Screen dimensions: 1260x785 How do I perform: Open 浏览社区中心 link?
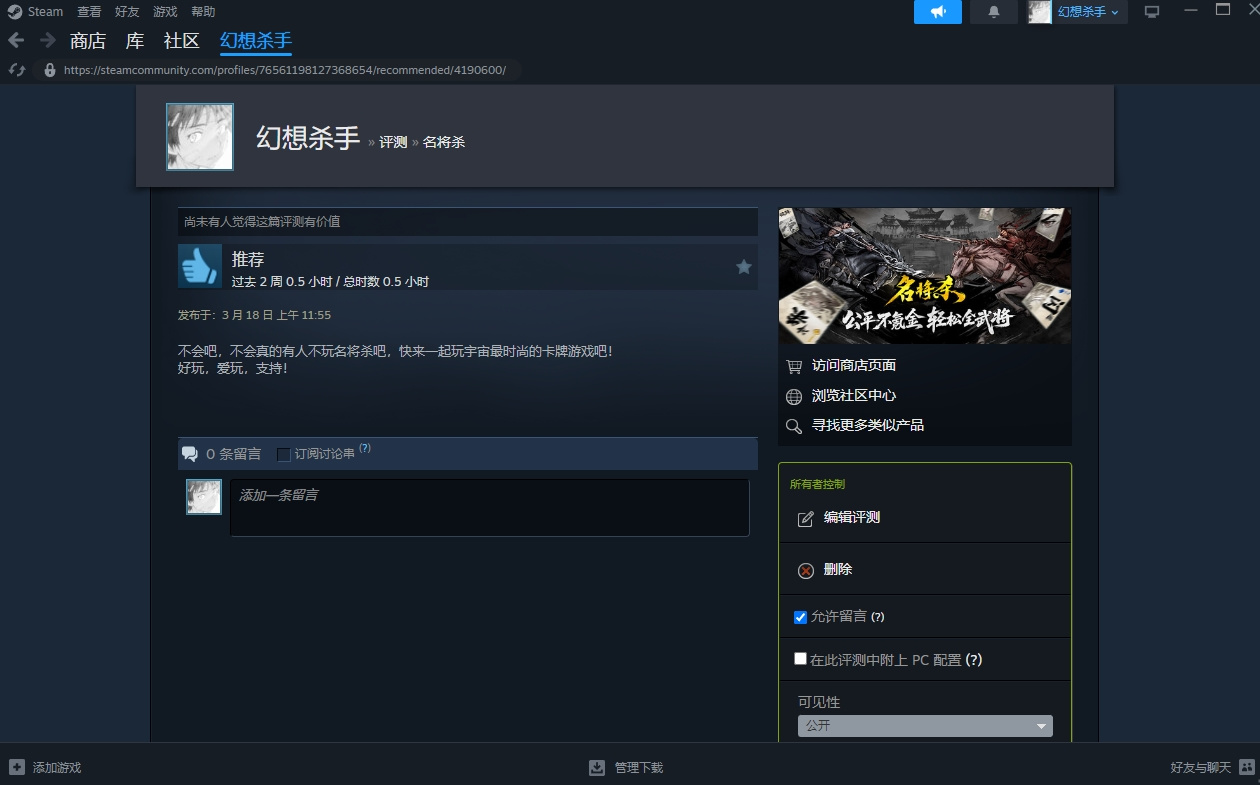pyautogui.click(x=854, y=396)
